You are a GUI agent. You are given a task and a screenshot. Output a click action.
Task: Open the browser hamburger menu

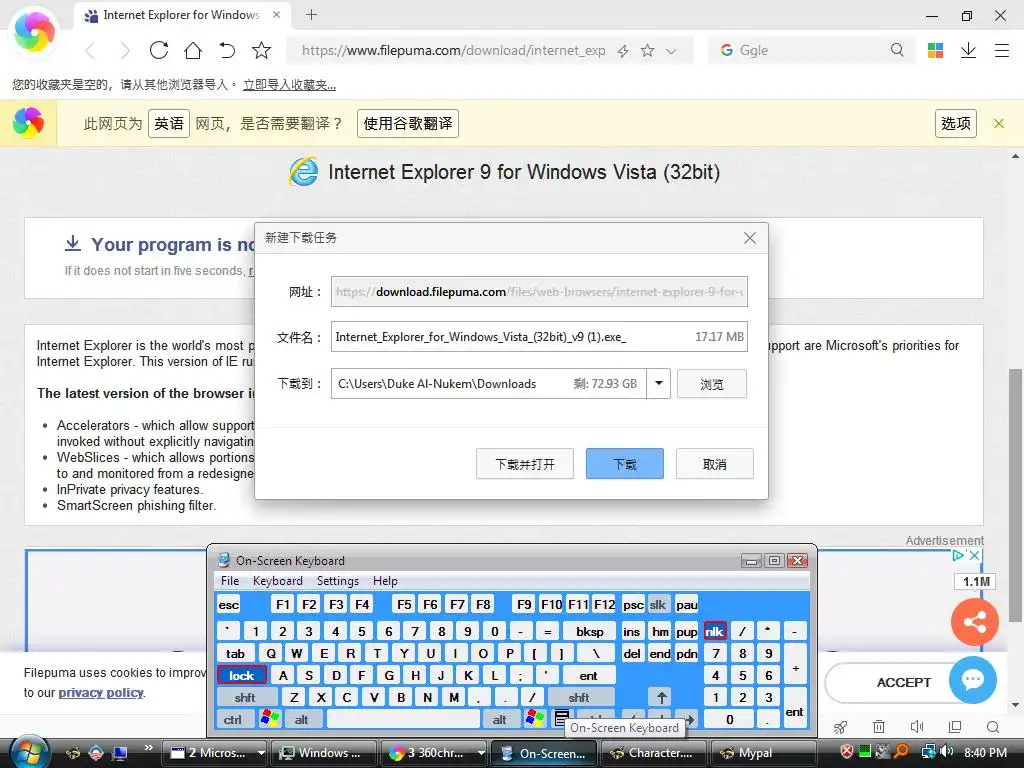(1002, 50)
